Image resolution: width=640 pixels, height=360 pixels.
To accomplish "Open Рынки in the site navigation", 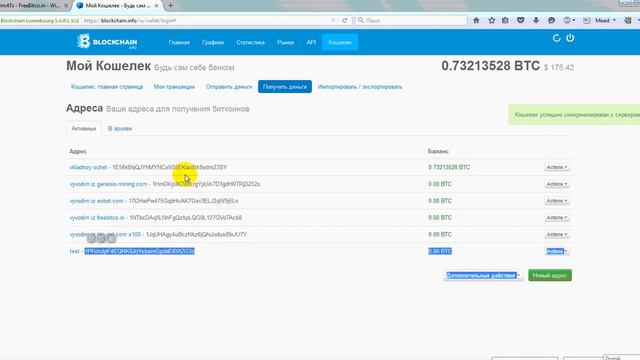I will (285, 42).
